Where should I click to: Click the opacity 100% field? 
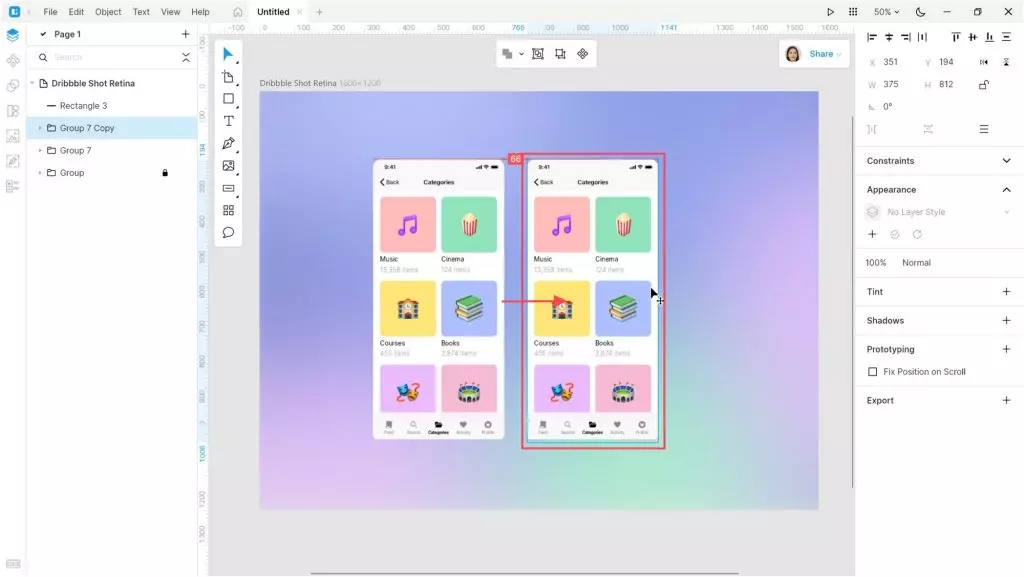point(876,262)
